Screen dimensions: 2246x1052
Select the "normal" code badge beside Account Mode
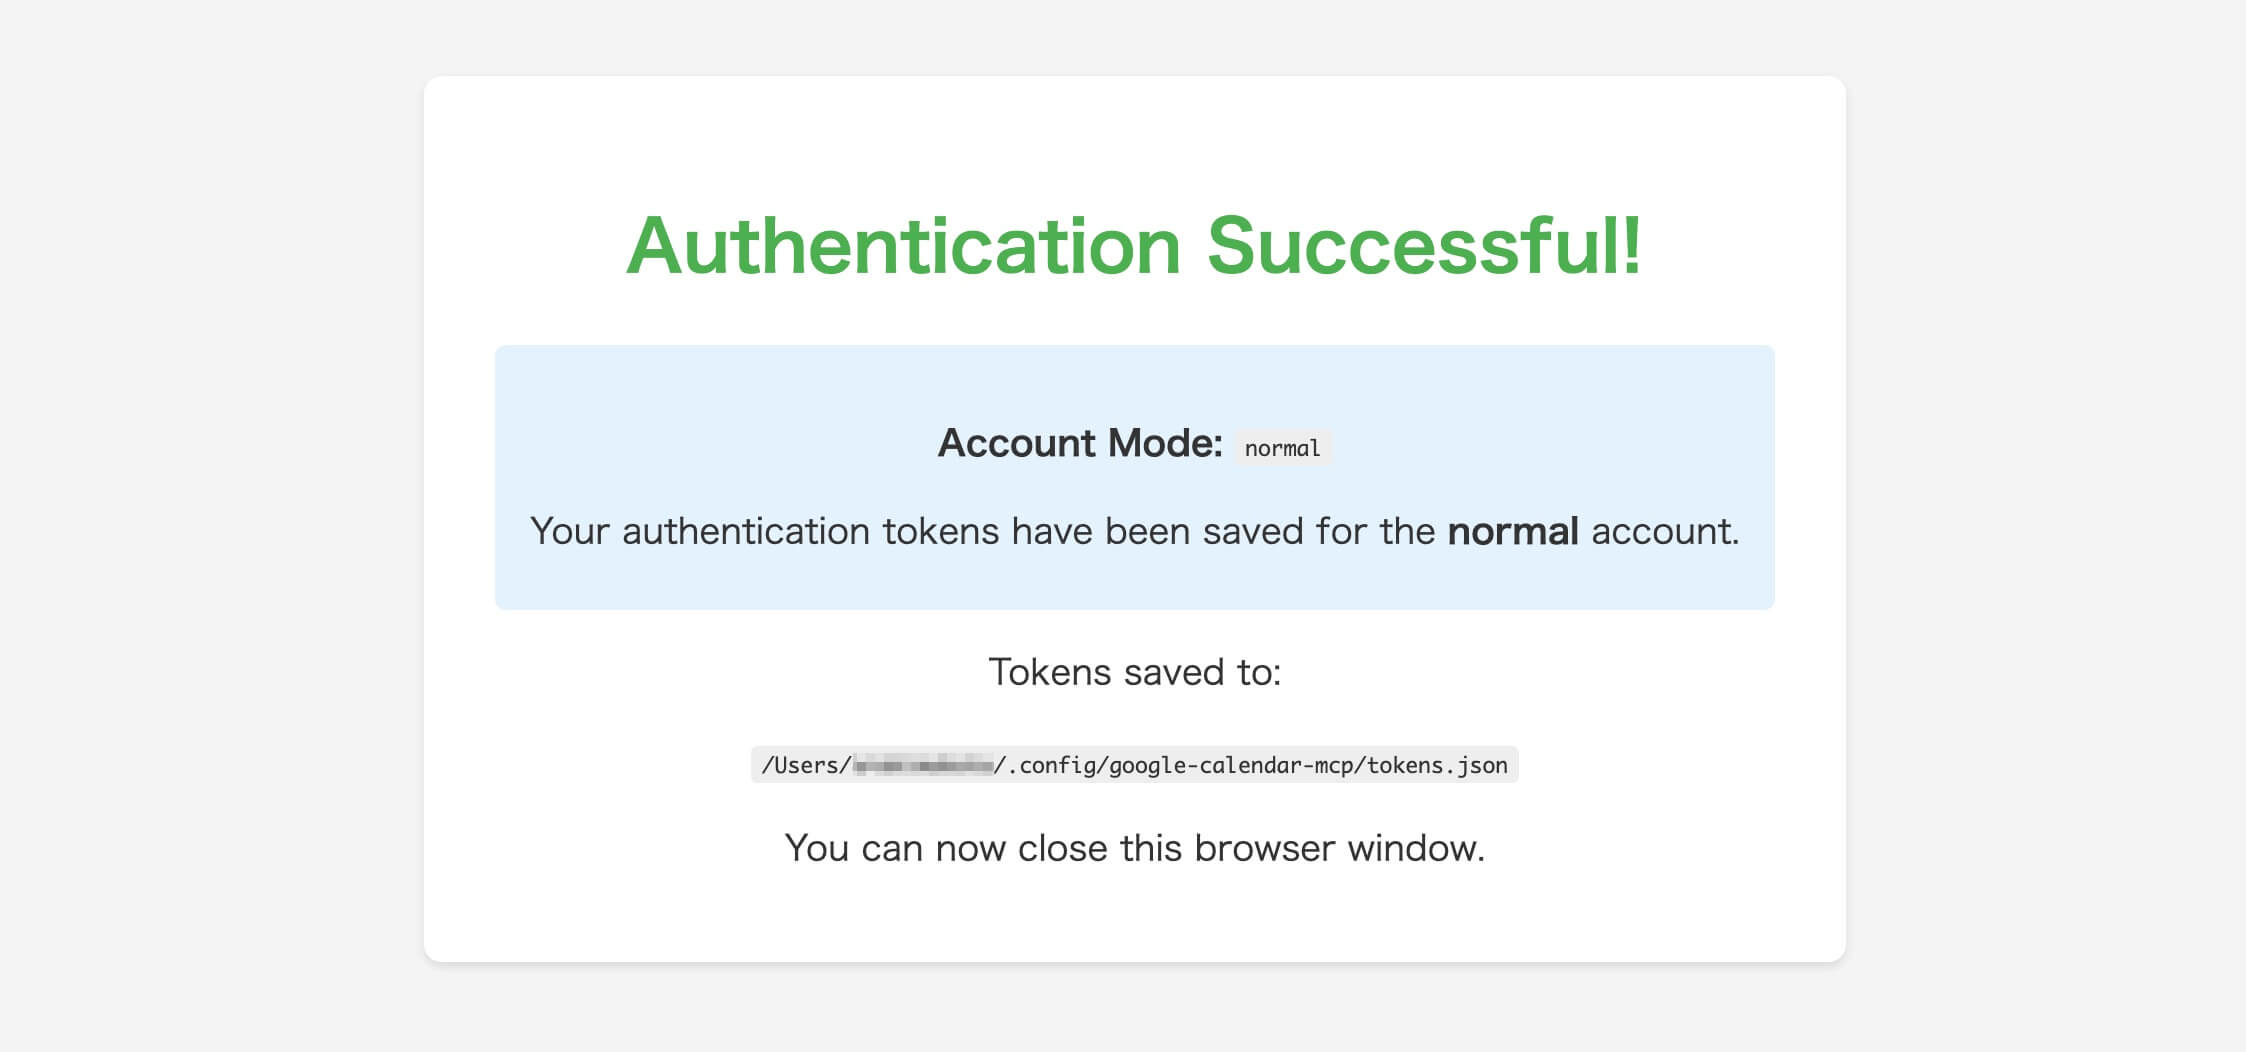click(1282, 448)
